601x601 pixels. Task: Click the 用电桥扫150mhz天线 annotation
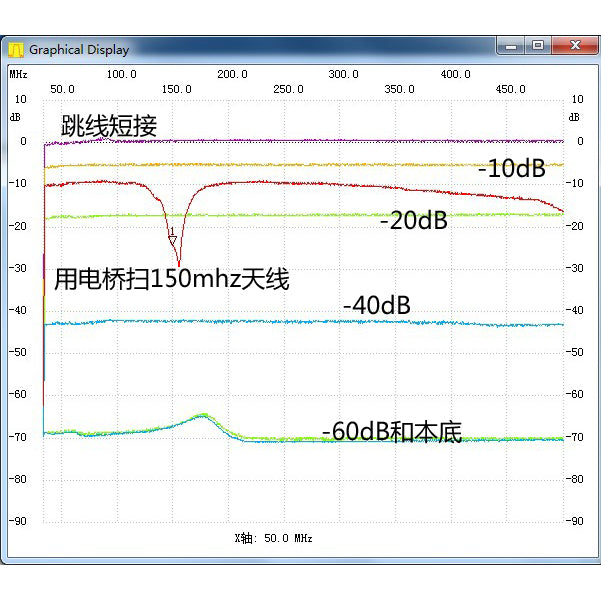pyautogui.click(x=171, y=278)
